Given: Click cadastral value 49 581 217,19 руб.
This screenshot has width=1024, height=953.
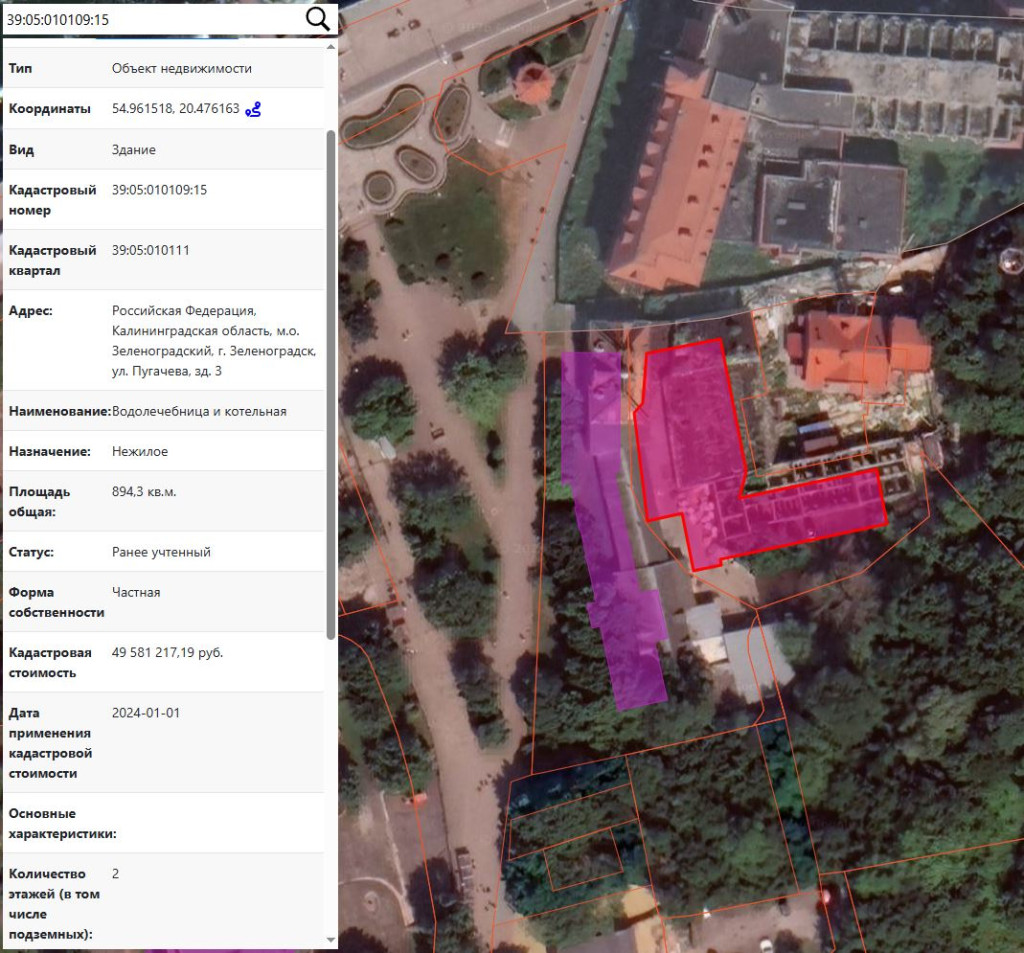Looking at the screenshot, I should (x=167, y=653).
